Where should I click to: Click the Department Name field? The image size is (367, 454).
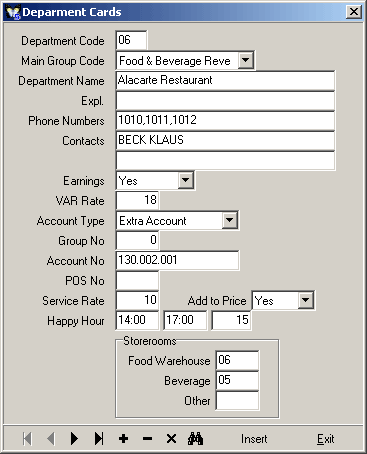point(225,80)
